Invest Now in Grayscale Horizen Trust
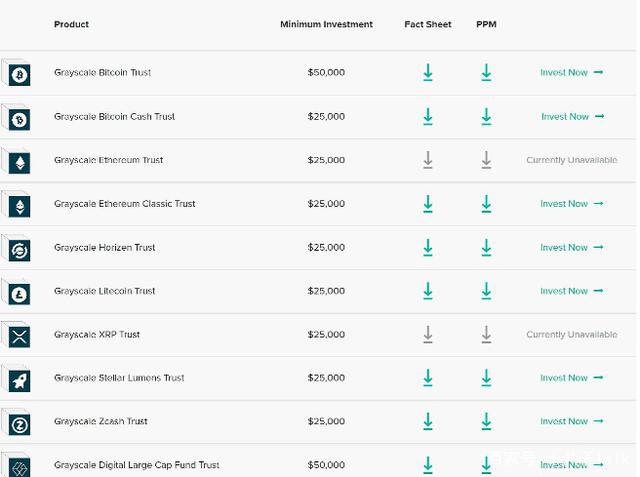Screen dimensions: 640x477 click(571, 248)
